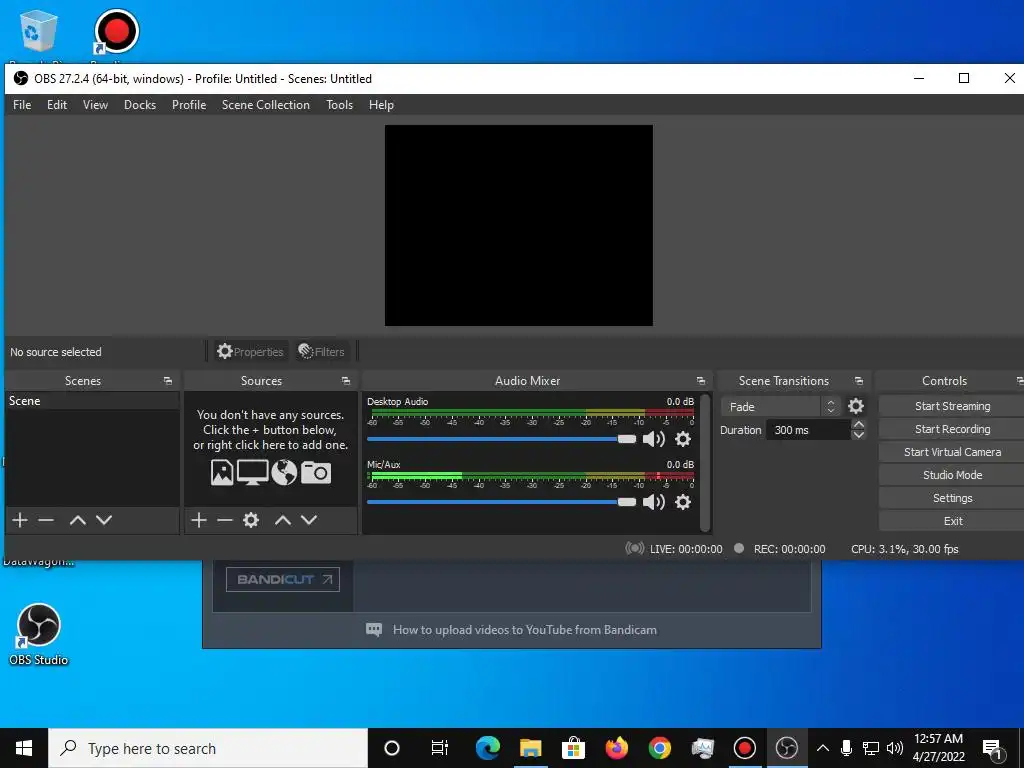Click Start Recording button
Image resolution: width=1024 pixels, height=768 pixels.
pos(952,429)
